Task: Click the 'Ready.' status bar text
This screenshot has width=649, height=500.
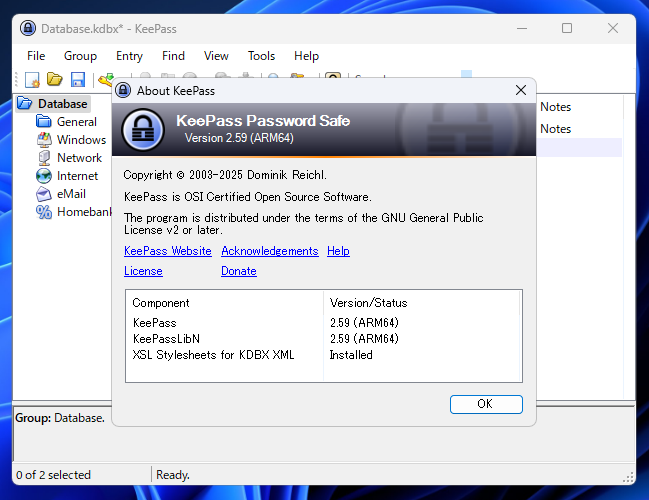Action: [x=173, y=475]
